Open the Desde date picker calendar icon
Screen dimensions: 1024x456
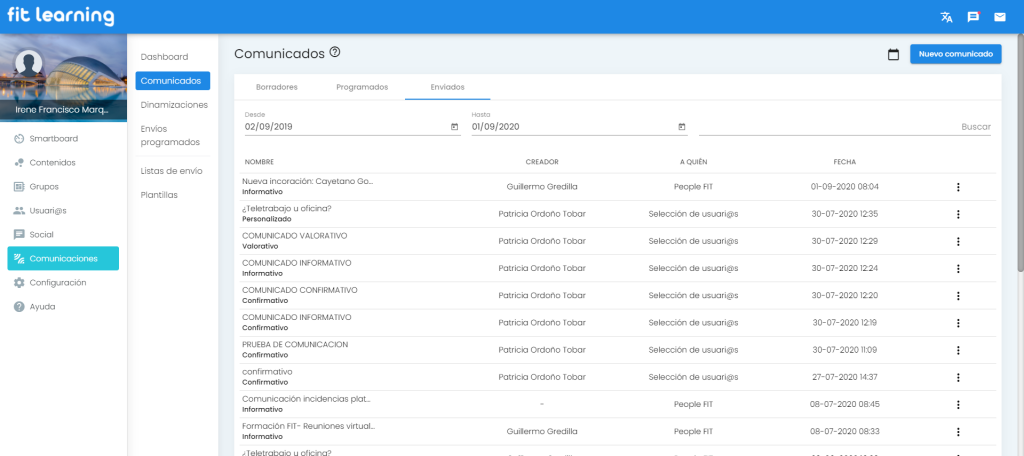coord(454,127)
